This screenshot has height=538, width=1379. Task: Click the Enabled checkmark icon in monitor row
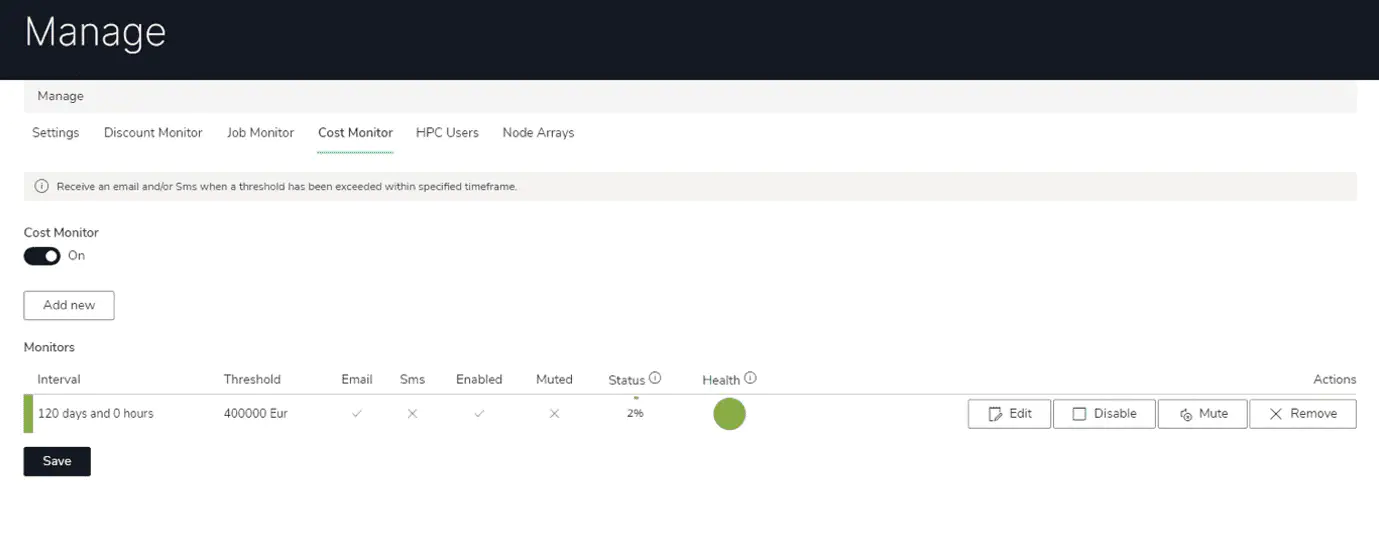[479, 414]
